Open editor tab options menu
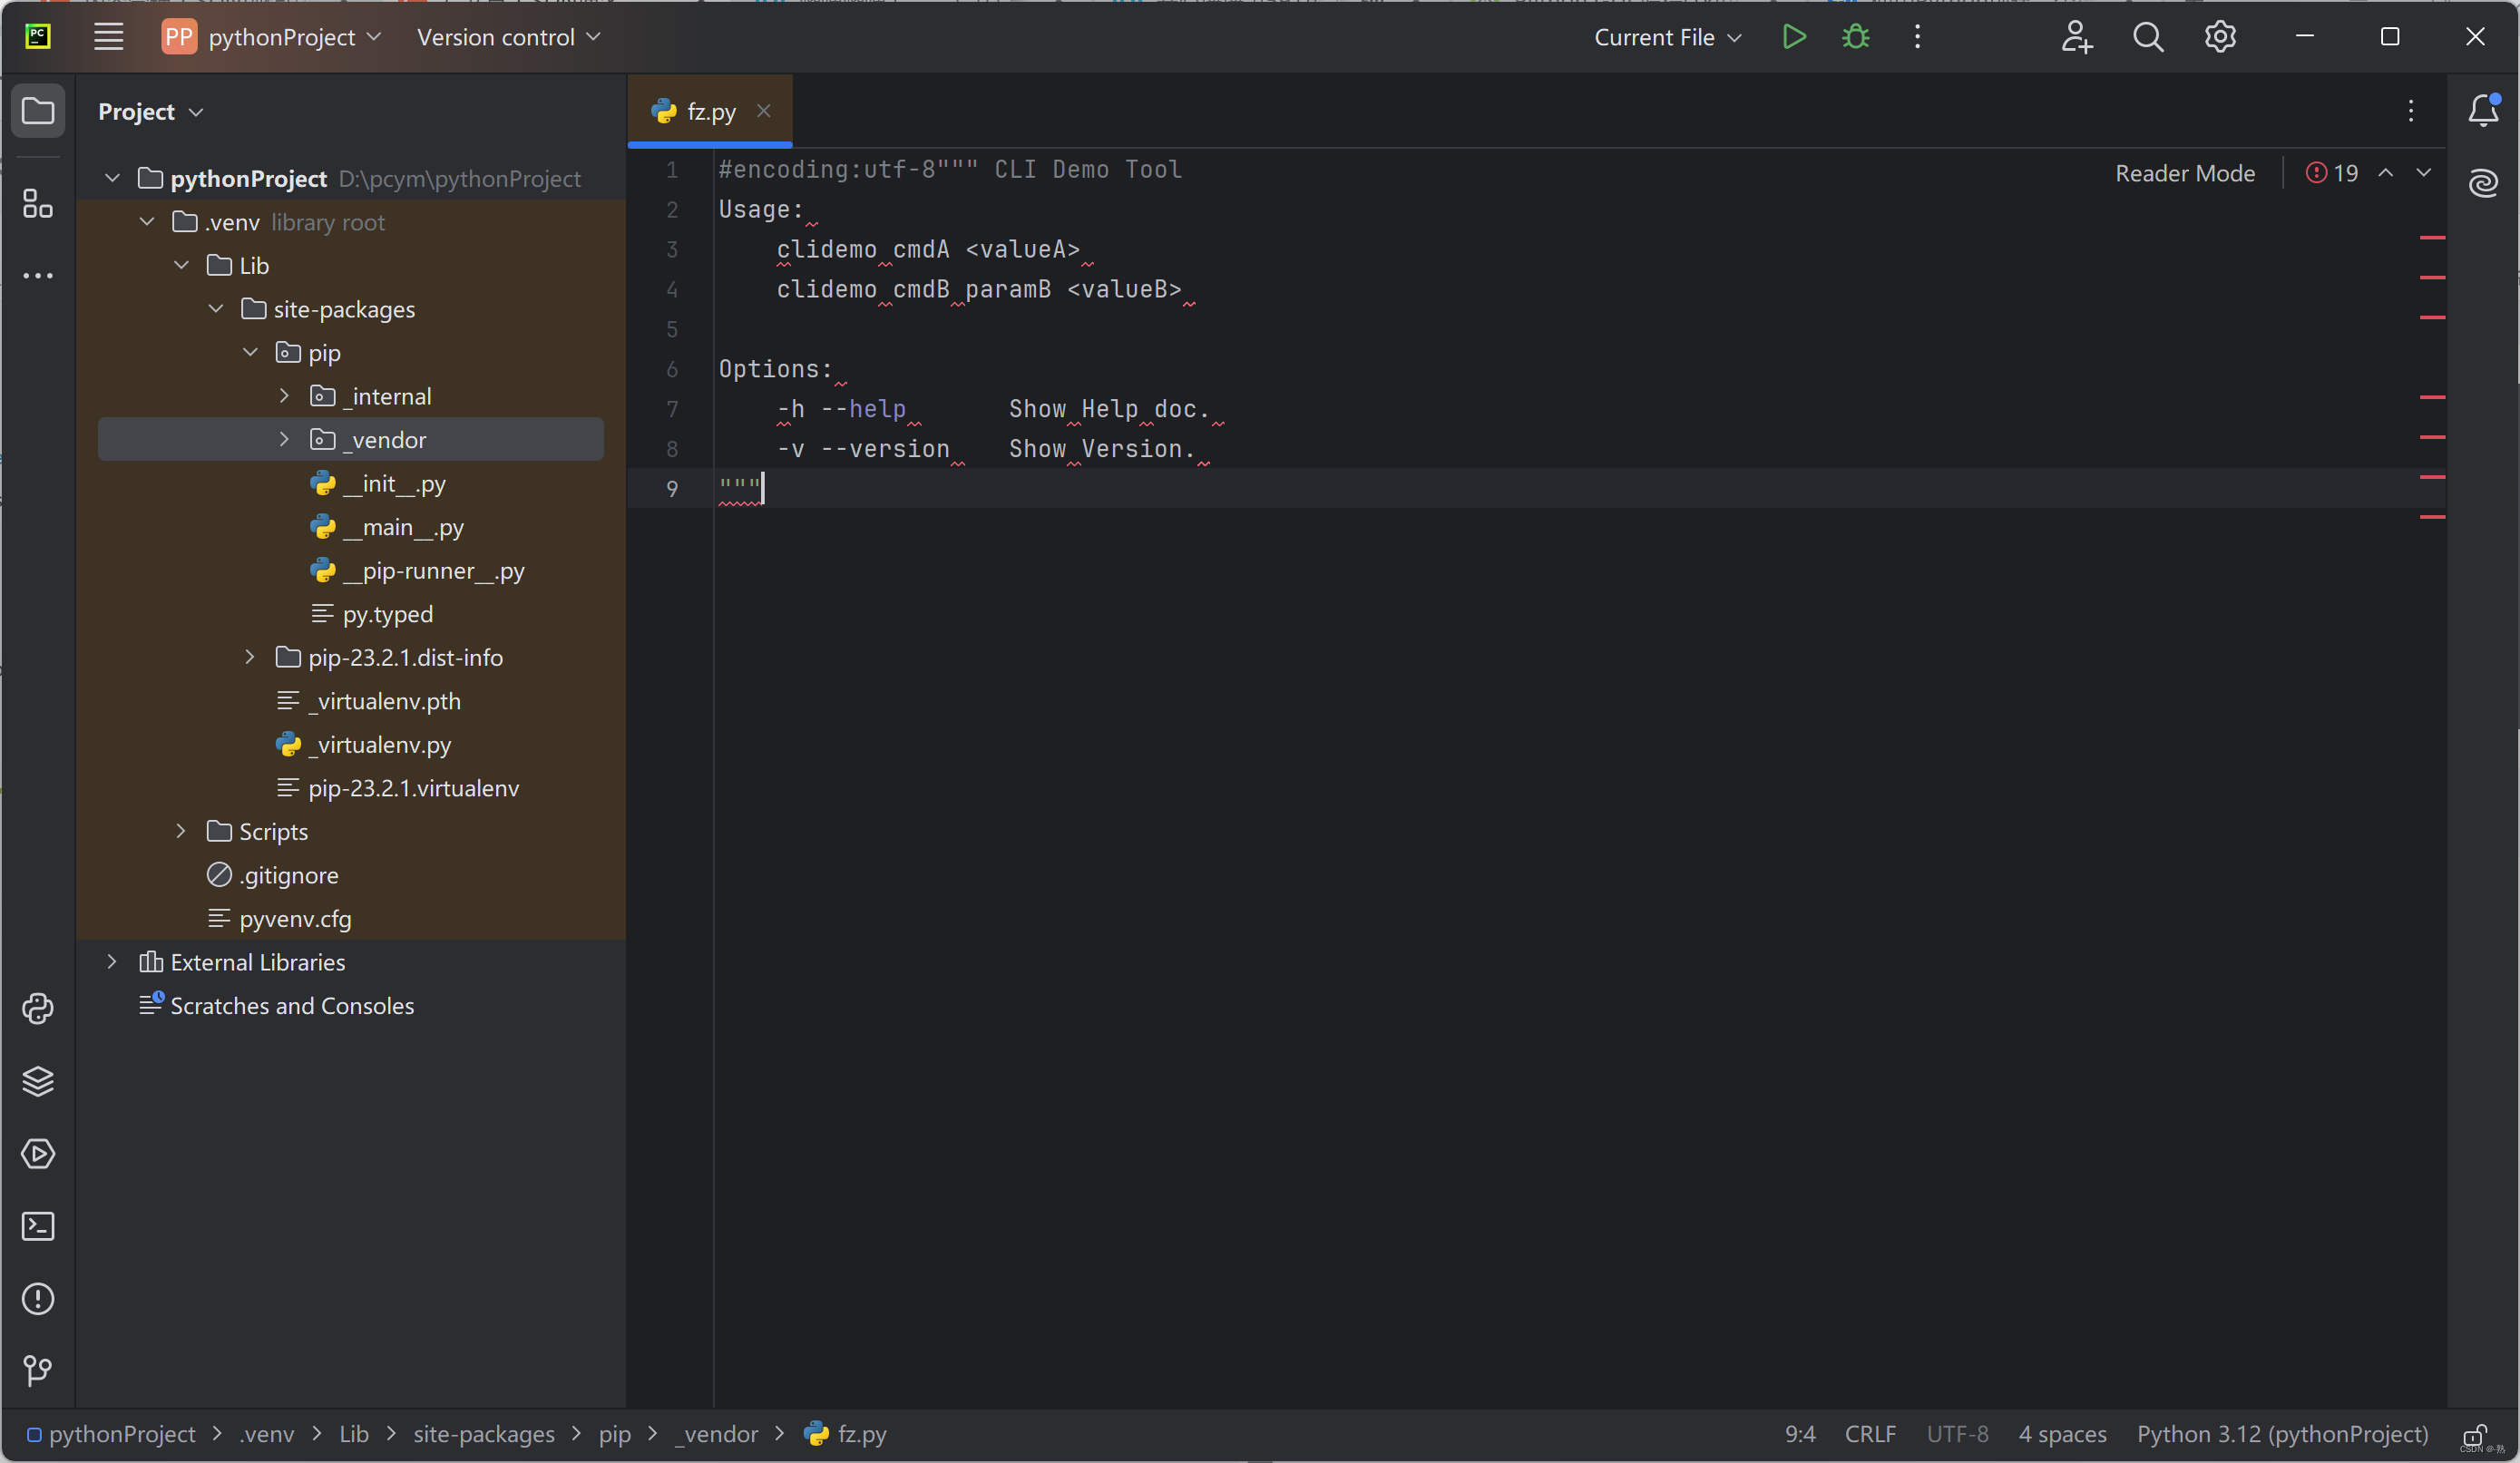This screenshot has width=2520, height=1463. tap(2411, 111)
